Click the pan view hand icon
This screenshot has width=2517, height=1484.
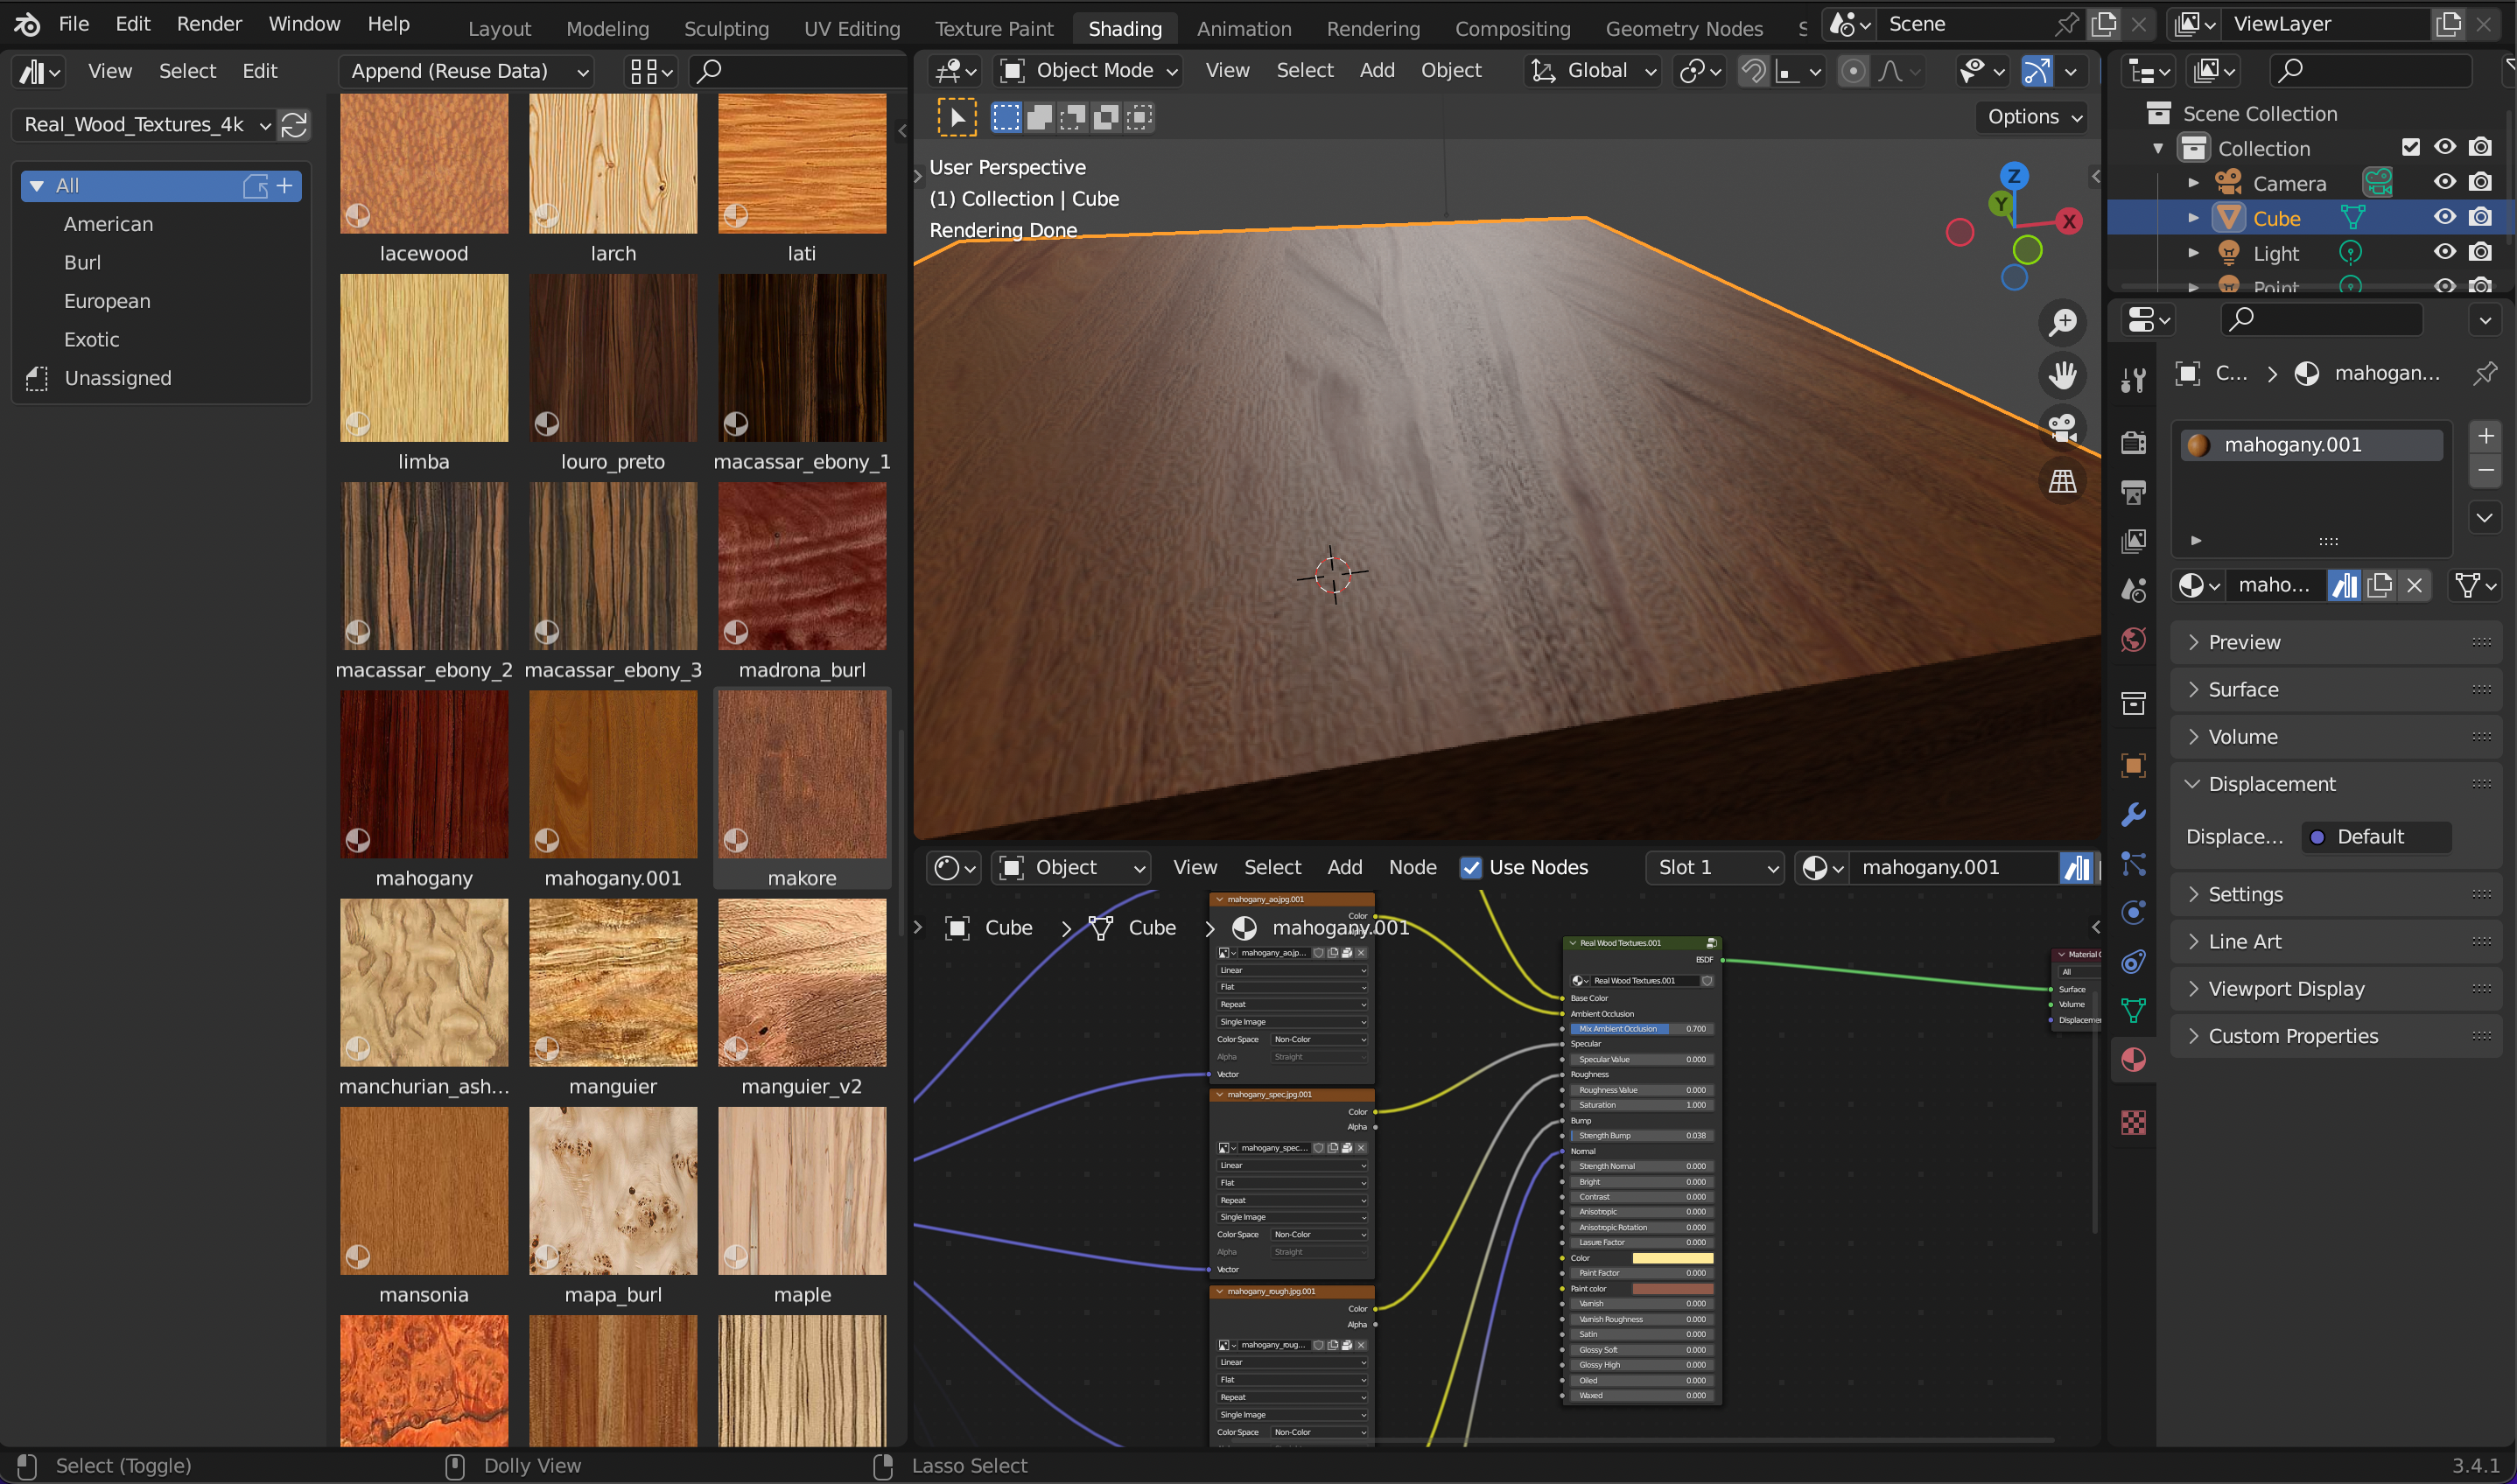[2062, 376]
